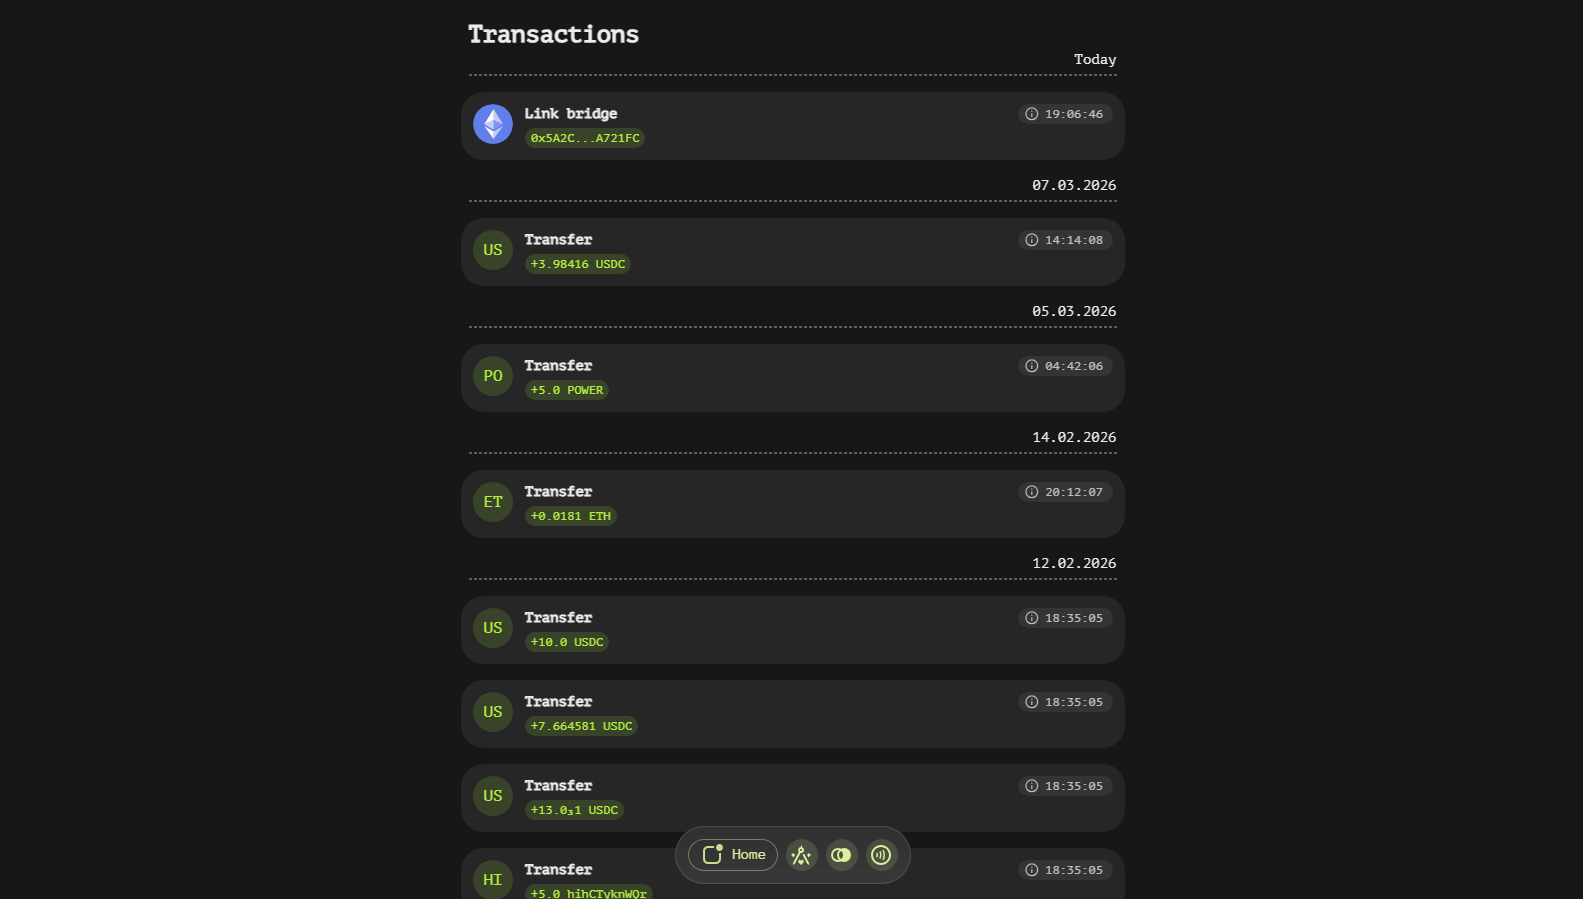Click the contactless waves icon
Image resolution: width=1583 pixels, height=899 pixels.
point(881,855)
